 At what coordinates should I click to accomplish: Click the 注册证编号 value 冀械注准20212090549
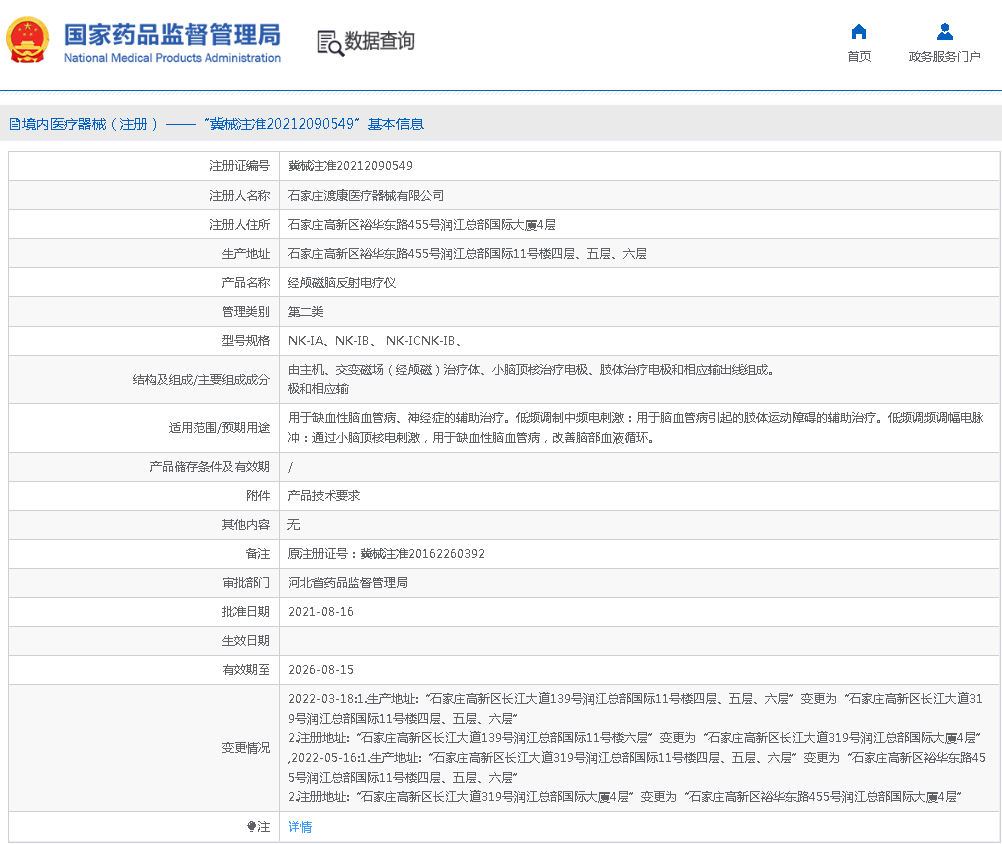tap(350, 166)
